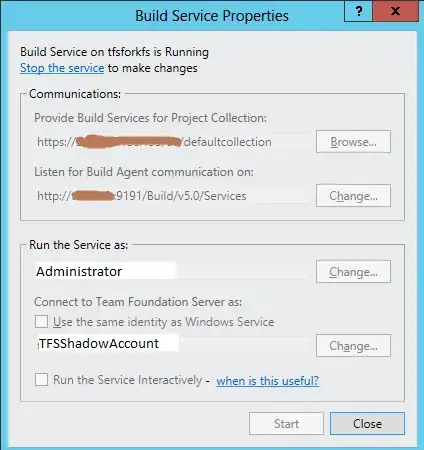Click the Stop the service link
The height and width of the screenshot is (450, 424).
point(62,68)
